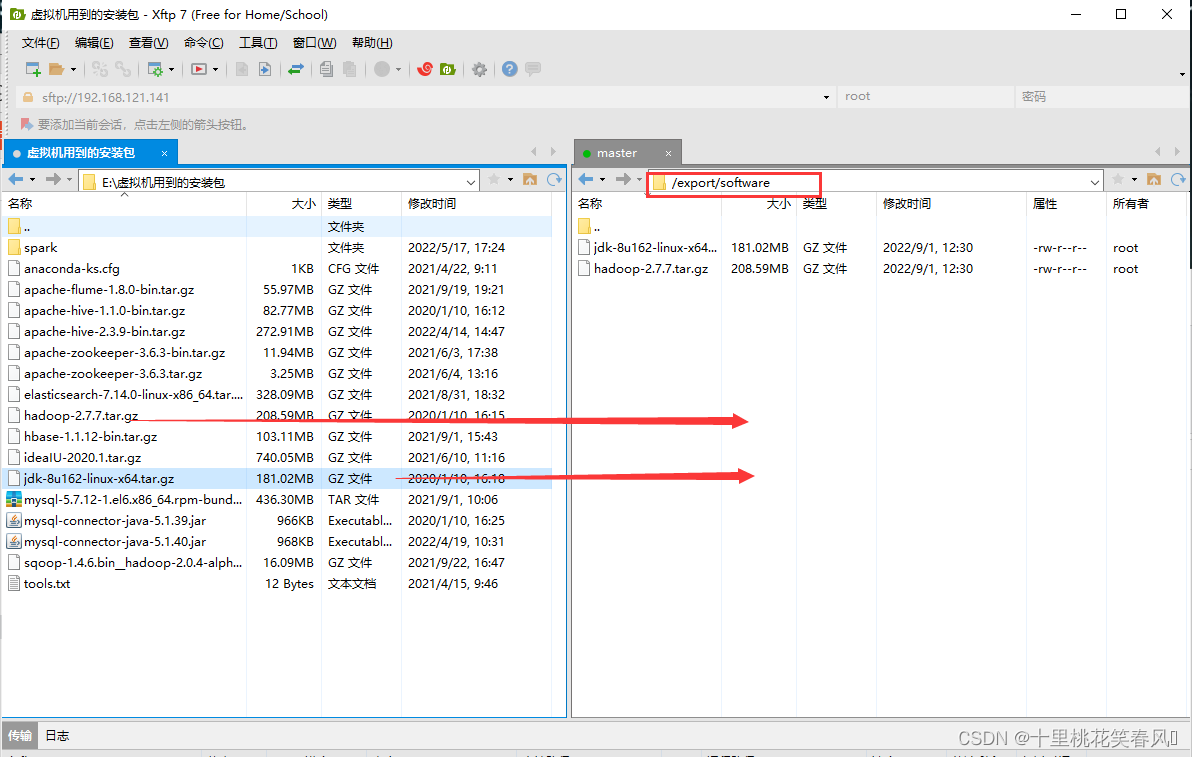Click the Copy toolbar icon
Image resolution: width=1192 pixels, height=757 pixels.
click(x=326, y=69)
